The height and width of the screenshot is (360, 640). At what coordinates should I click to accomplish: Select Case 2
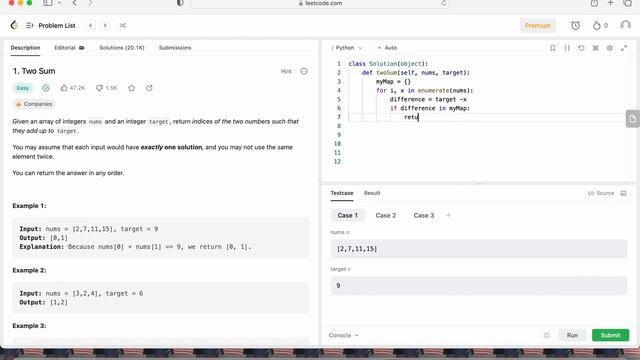pyautogui.click(x=386, y=215)
